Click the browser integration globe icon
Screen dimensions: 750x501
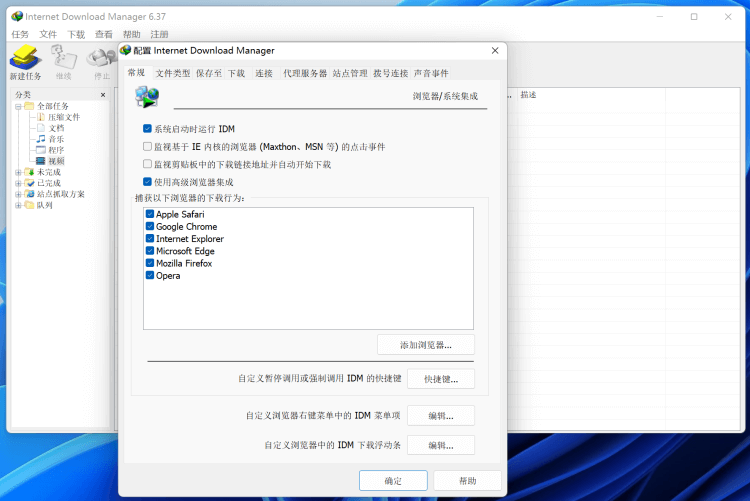click(x=147, y=97)
